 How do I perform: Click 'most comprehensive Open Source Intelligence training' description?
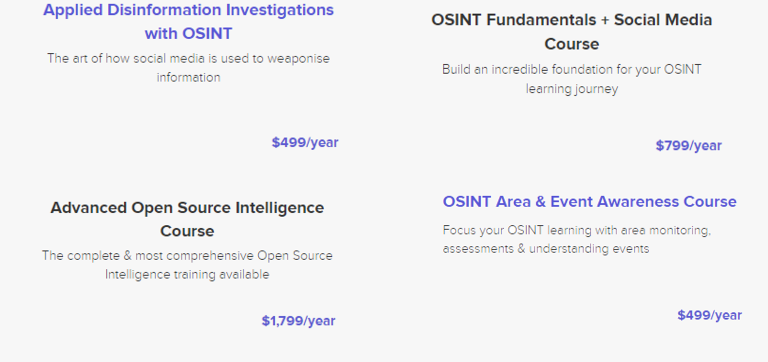187,265
